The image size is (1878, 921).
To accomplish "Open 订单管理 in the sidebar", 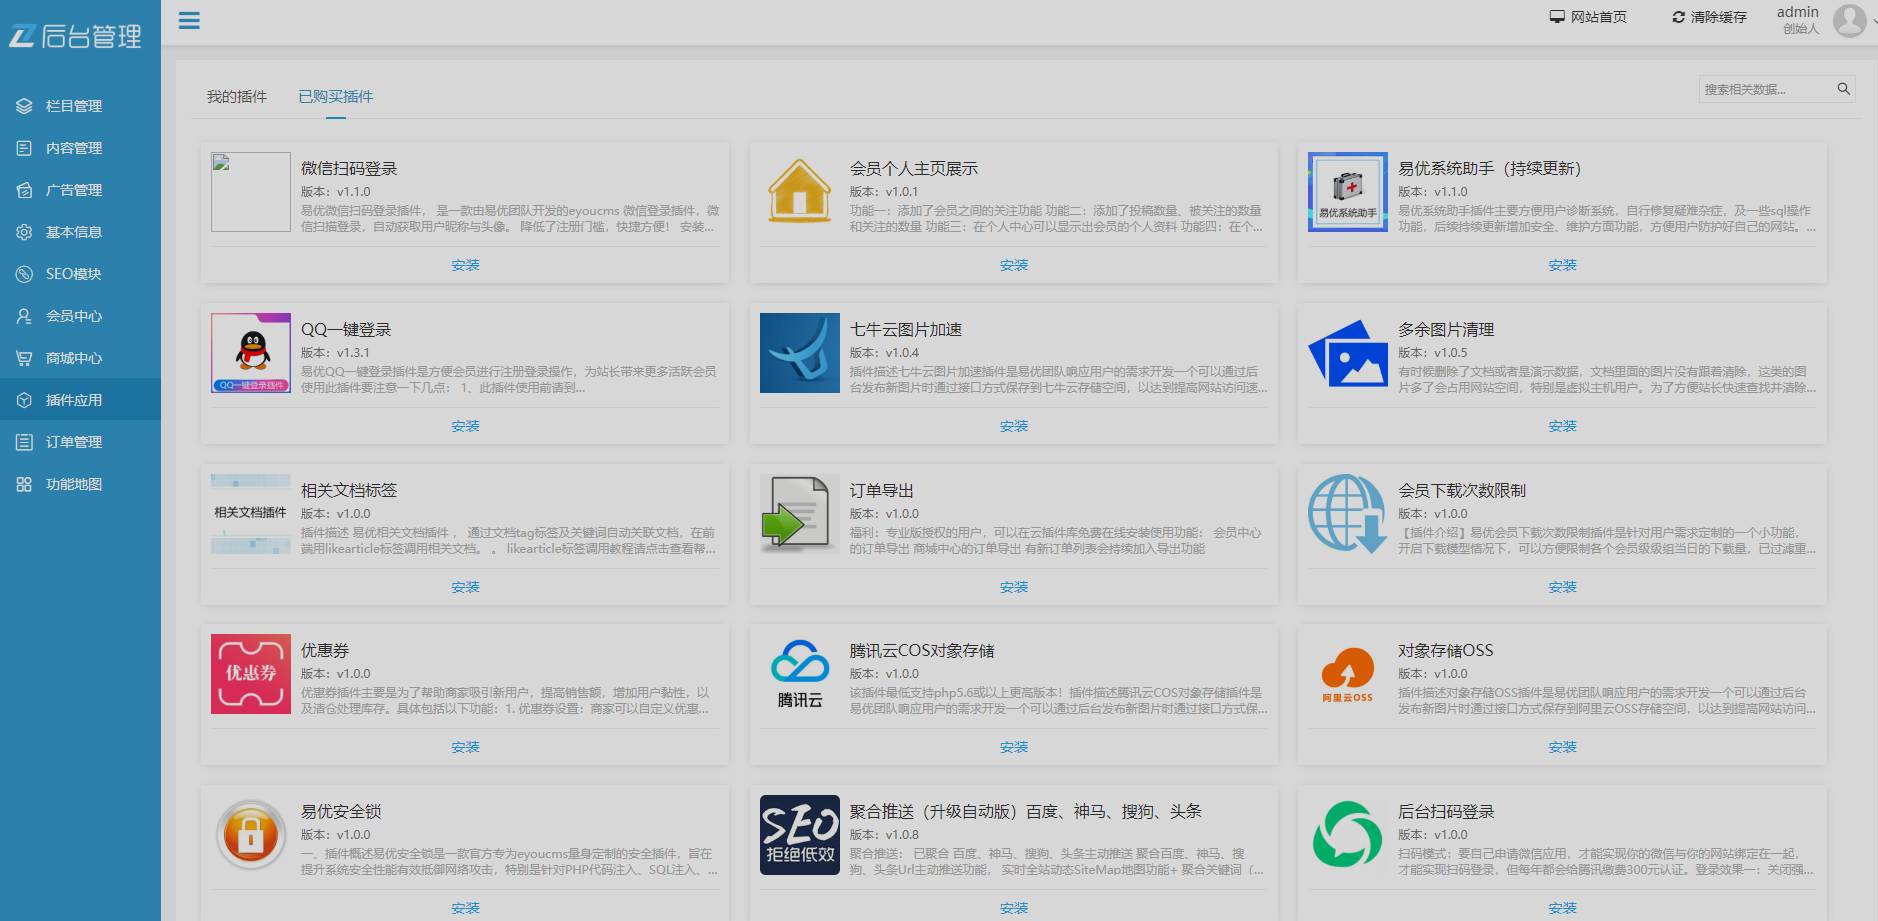I will (x=73, y=441).
